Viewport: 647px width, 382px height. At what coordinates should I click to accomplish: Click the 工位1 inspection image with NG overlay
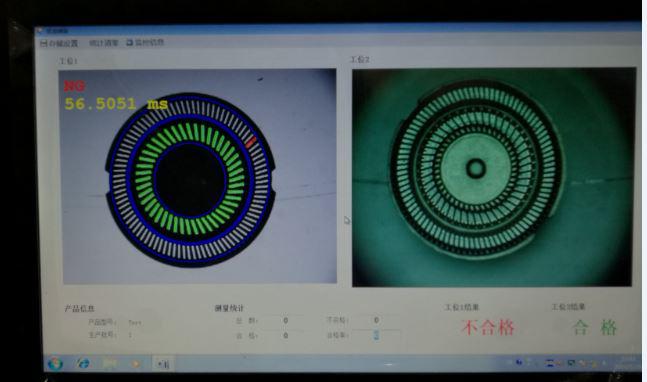(197, 176)
